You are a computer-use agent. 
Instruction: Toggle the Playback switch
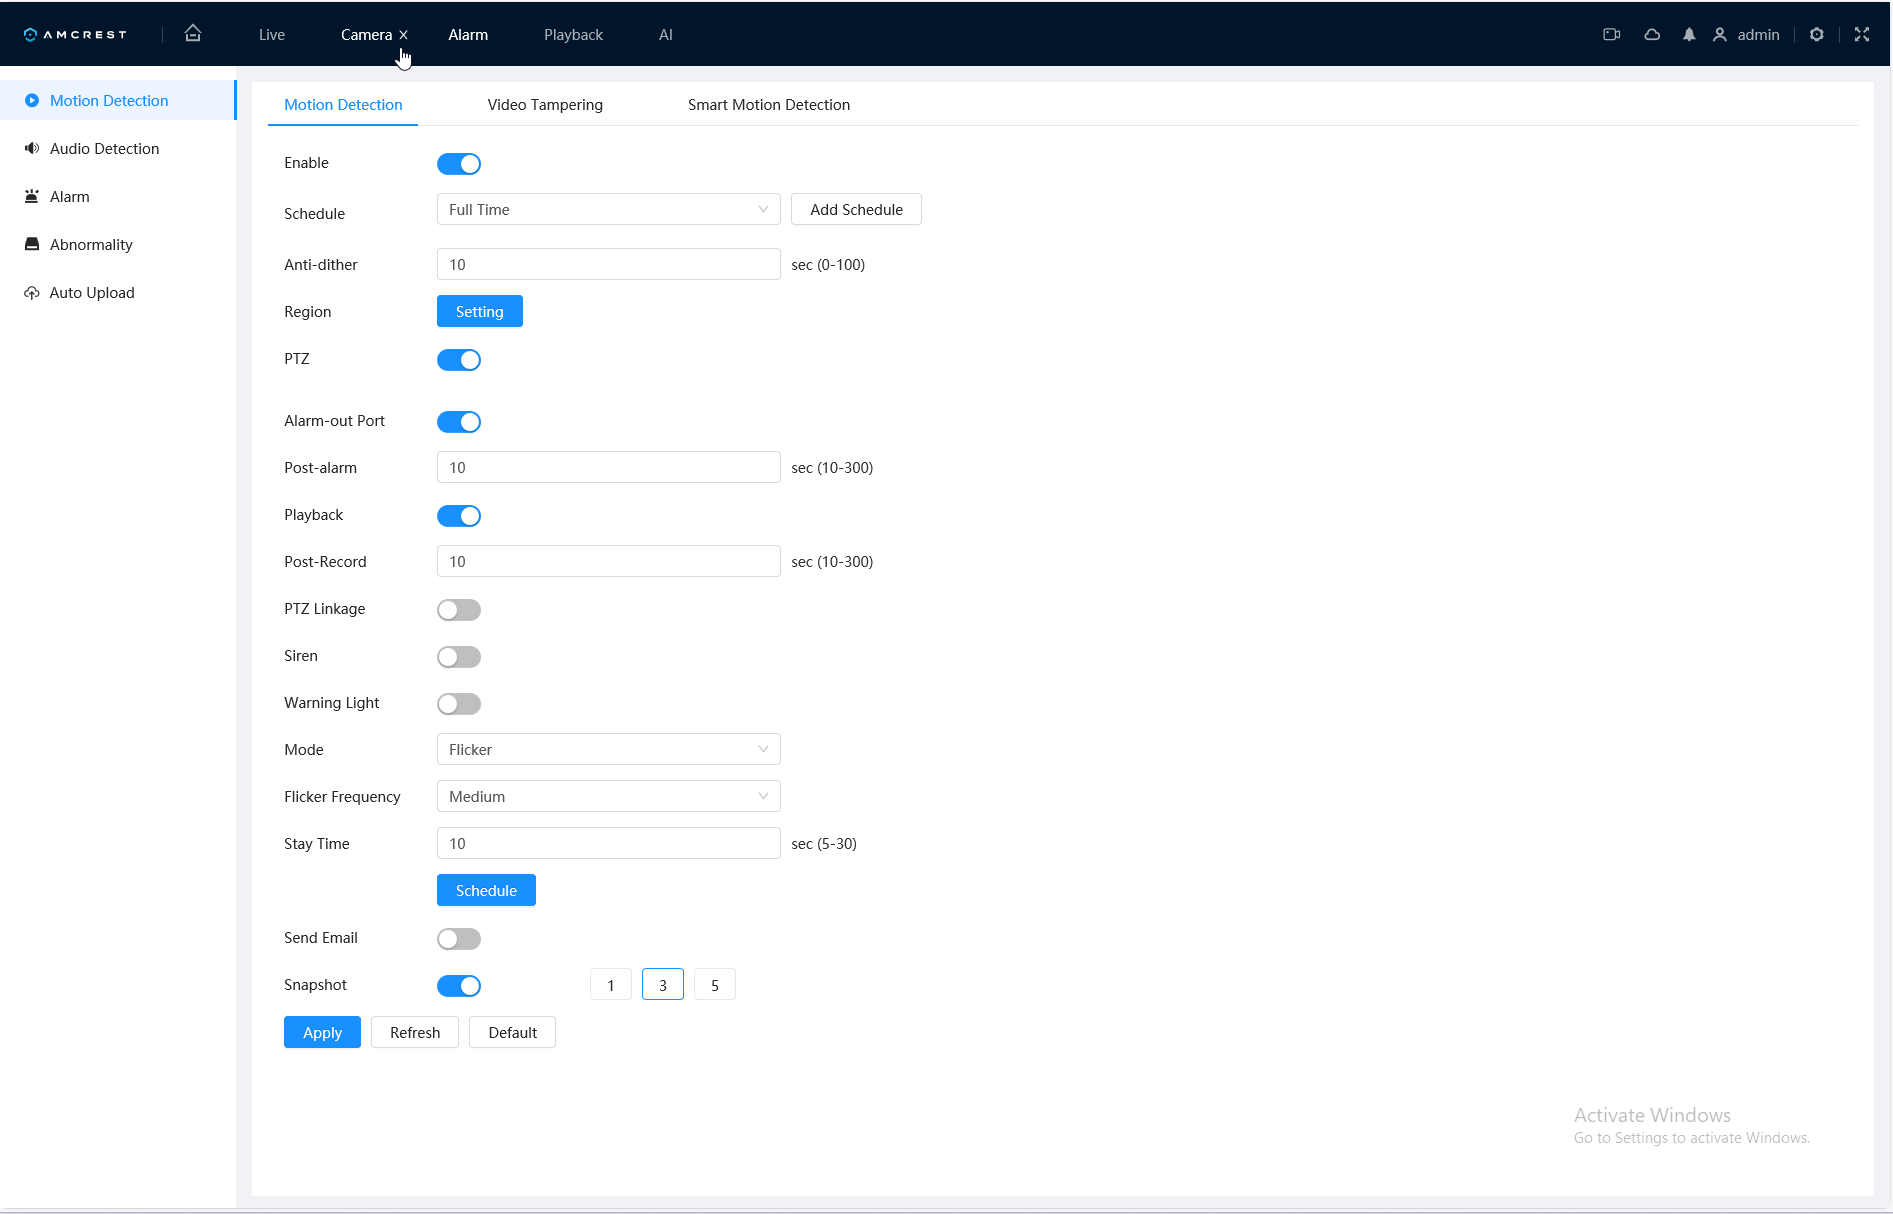click(x=459, y=516)
